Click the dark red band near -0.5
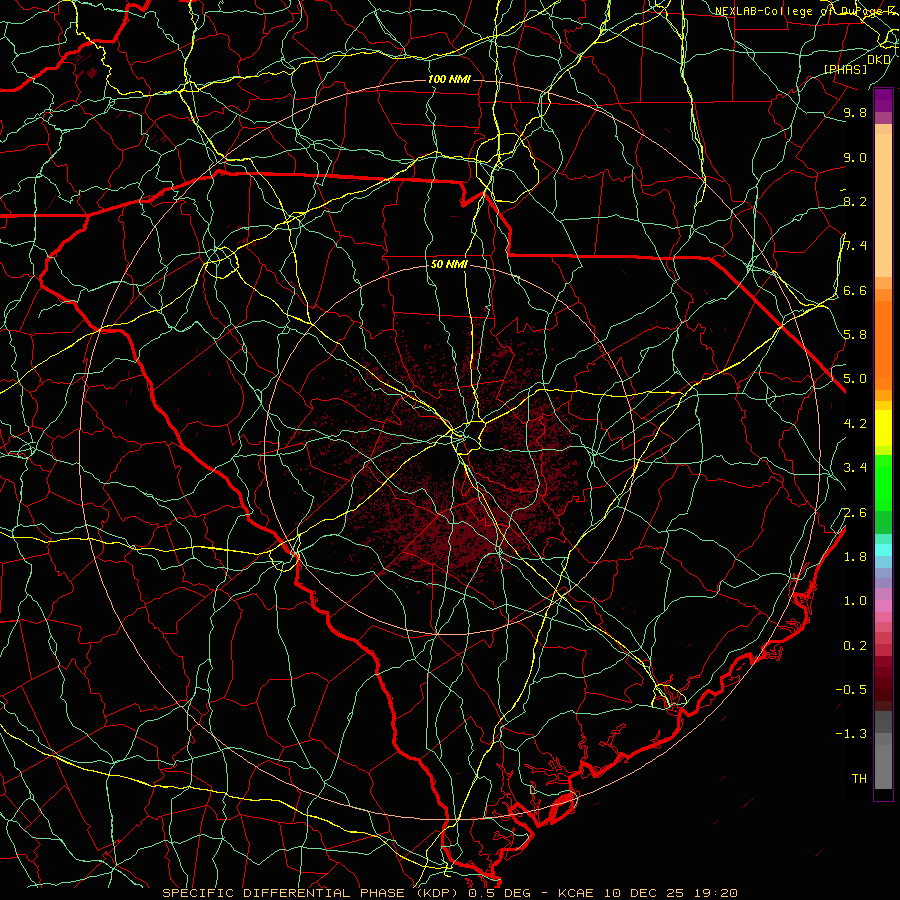 (883, 689)
